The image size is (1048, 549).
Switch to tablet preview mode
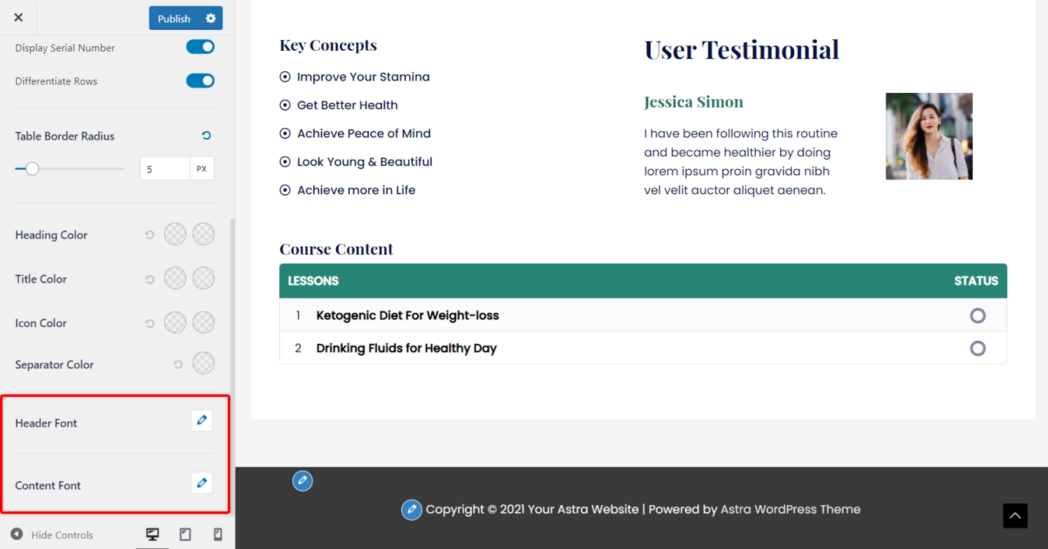[185, 535]
